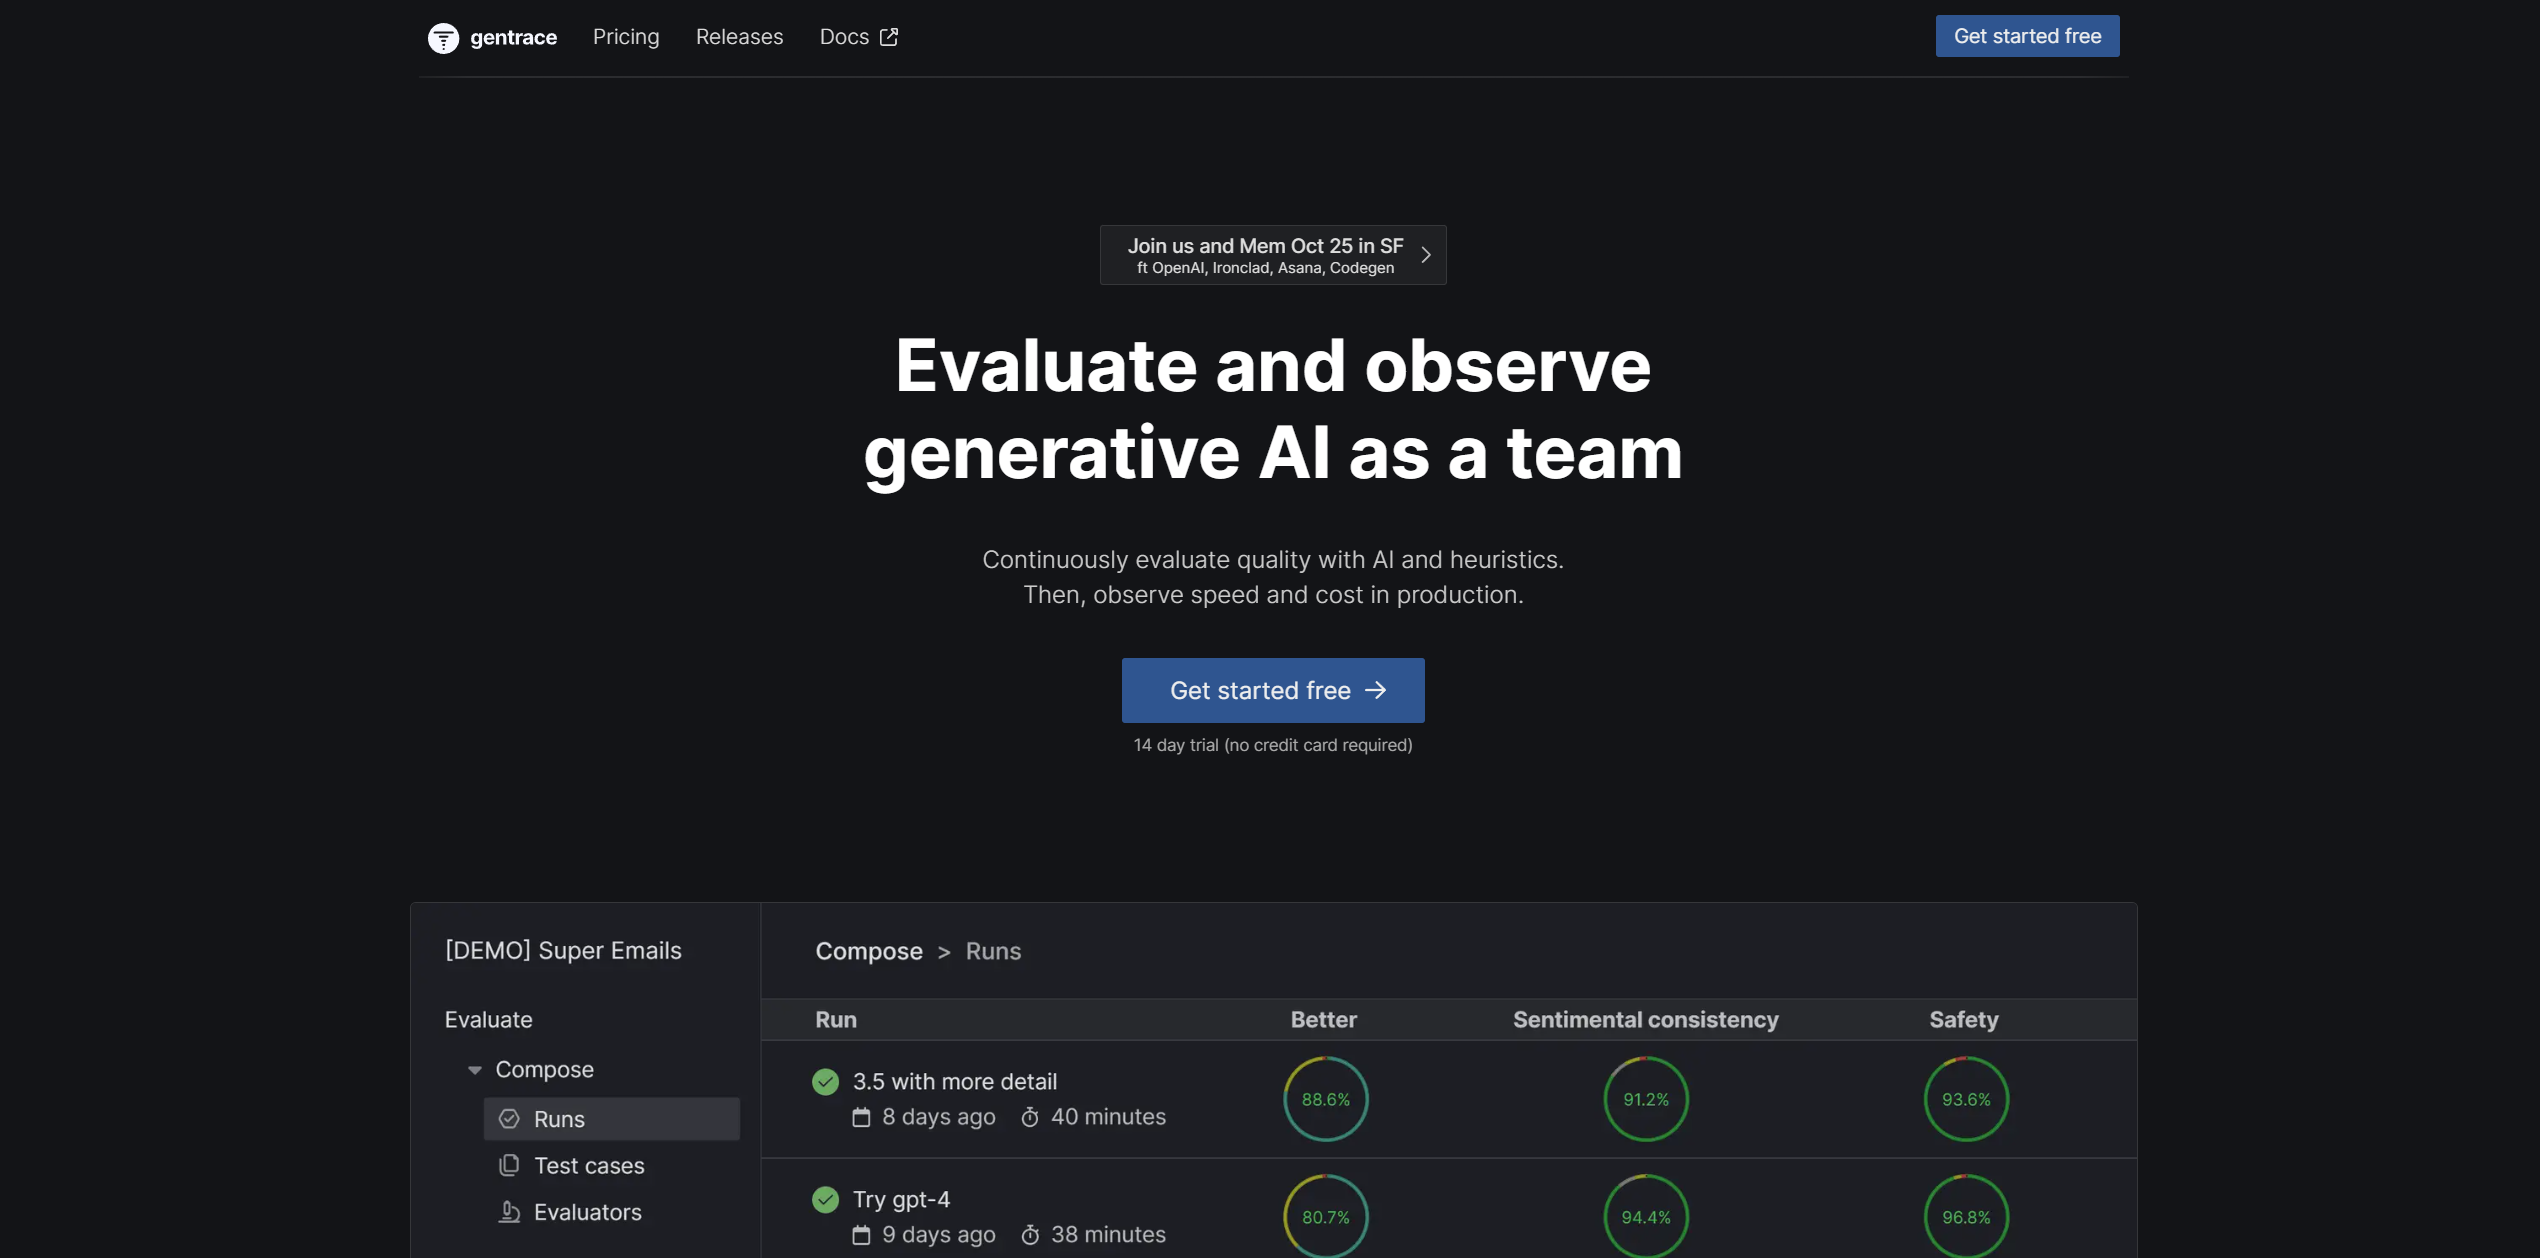Click the gentrace logo icon

(x=443, y=37)
